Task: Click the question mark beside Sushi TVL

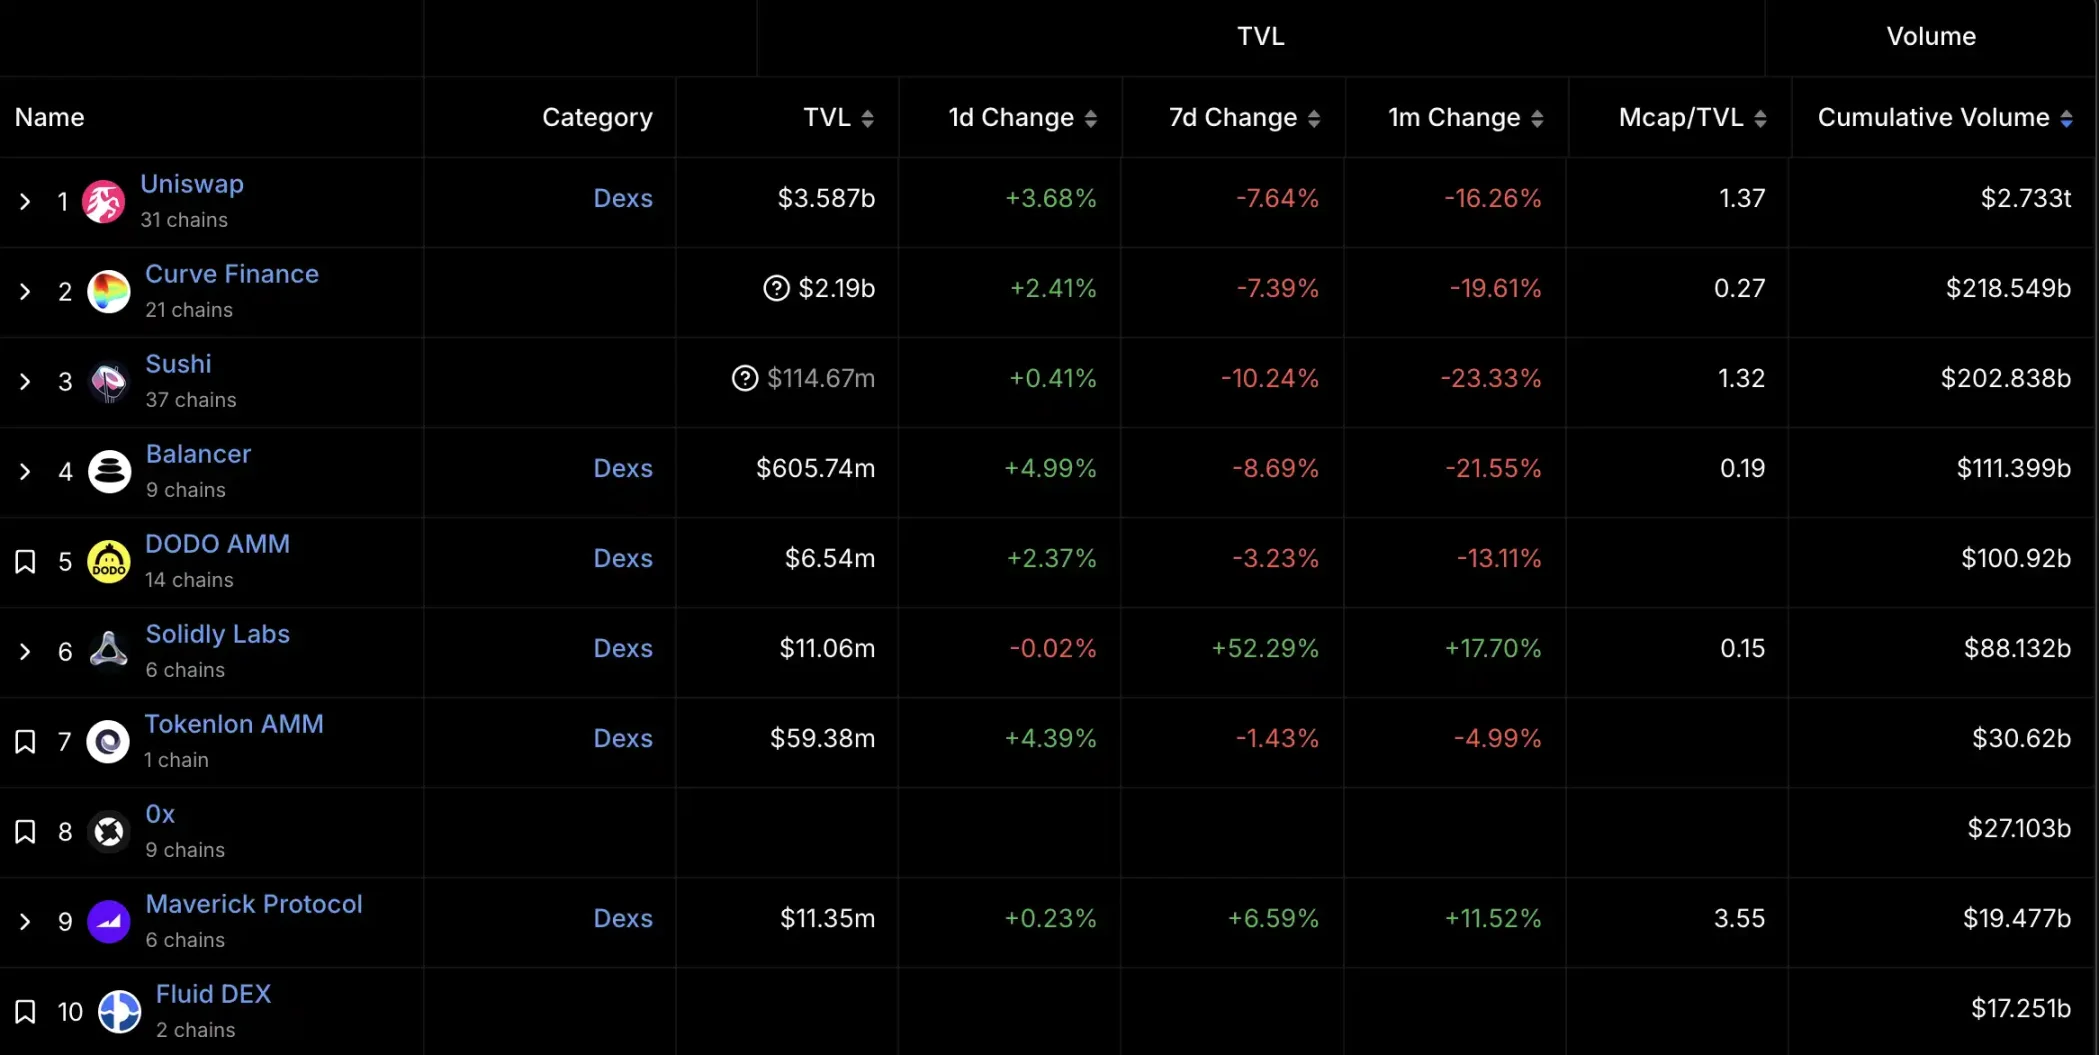Action: point(745,378)
